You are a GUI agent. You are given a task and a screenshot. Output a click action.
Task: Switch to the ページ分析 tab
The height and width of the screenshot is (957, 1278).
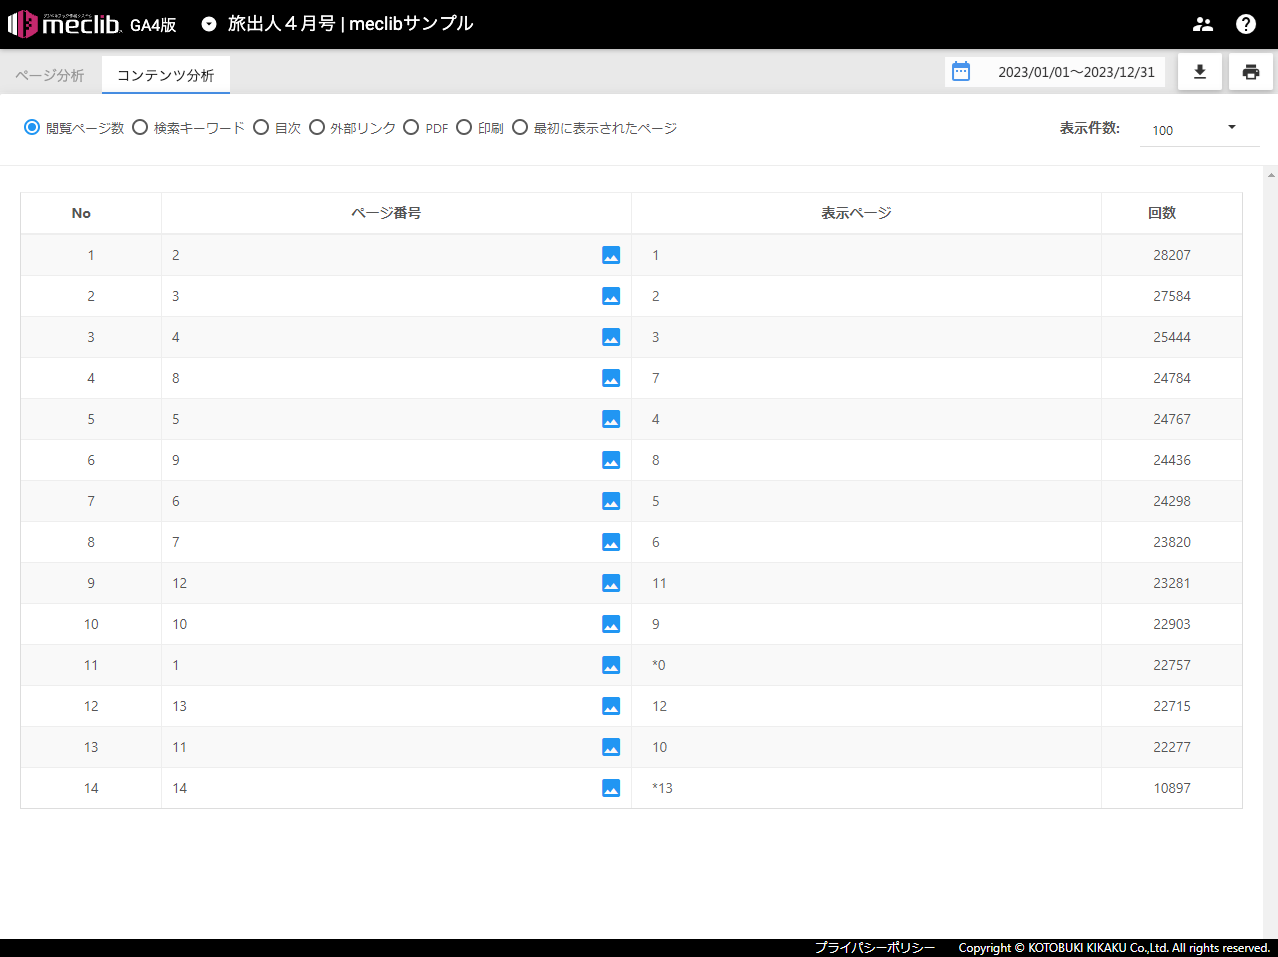pos(50,76)
